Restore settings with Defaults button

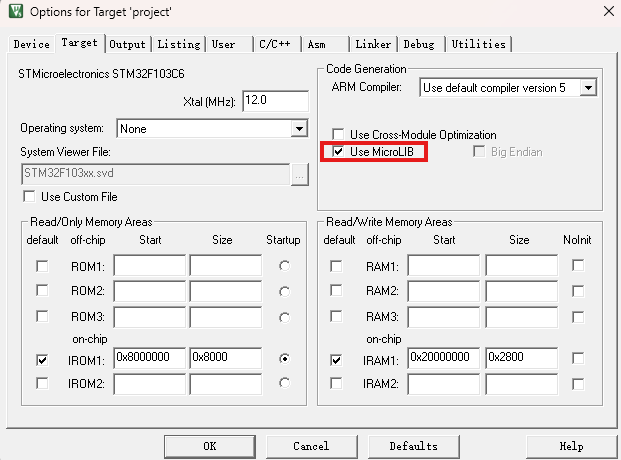click(x=414, y=447)
